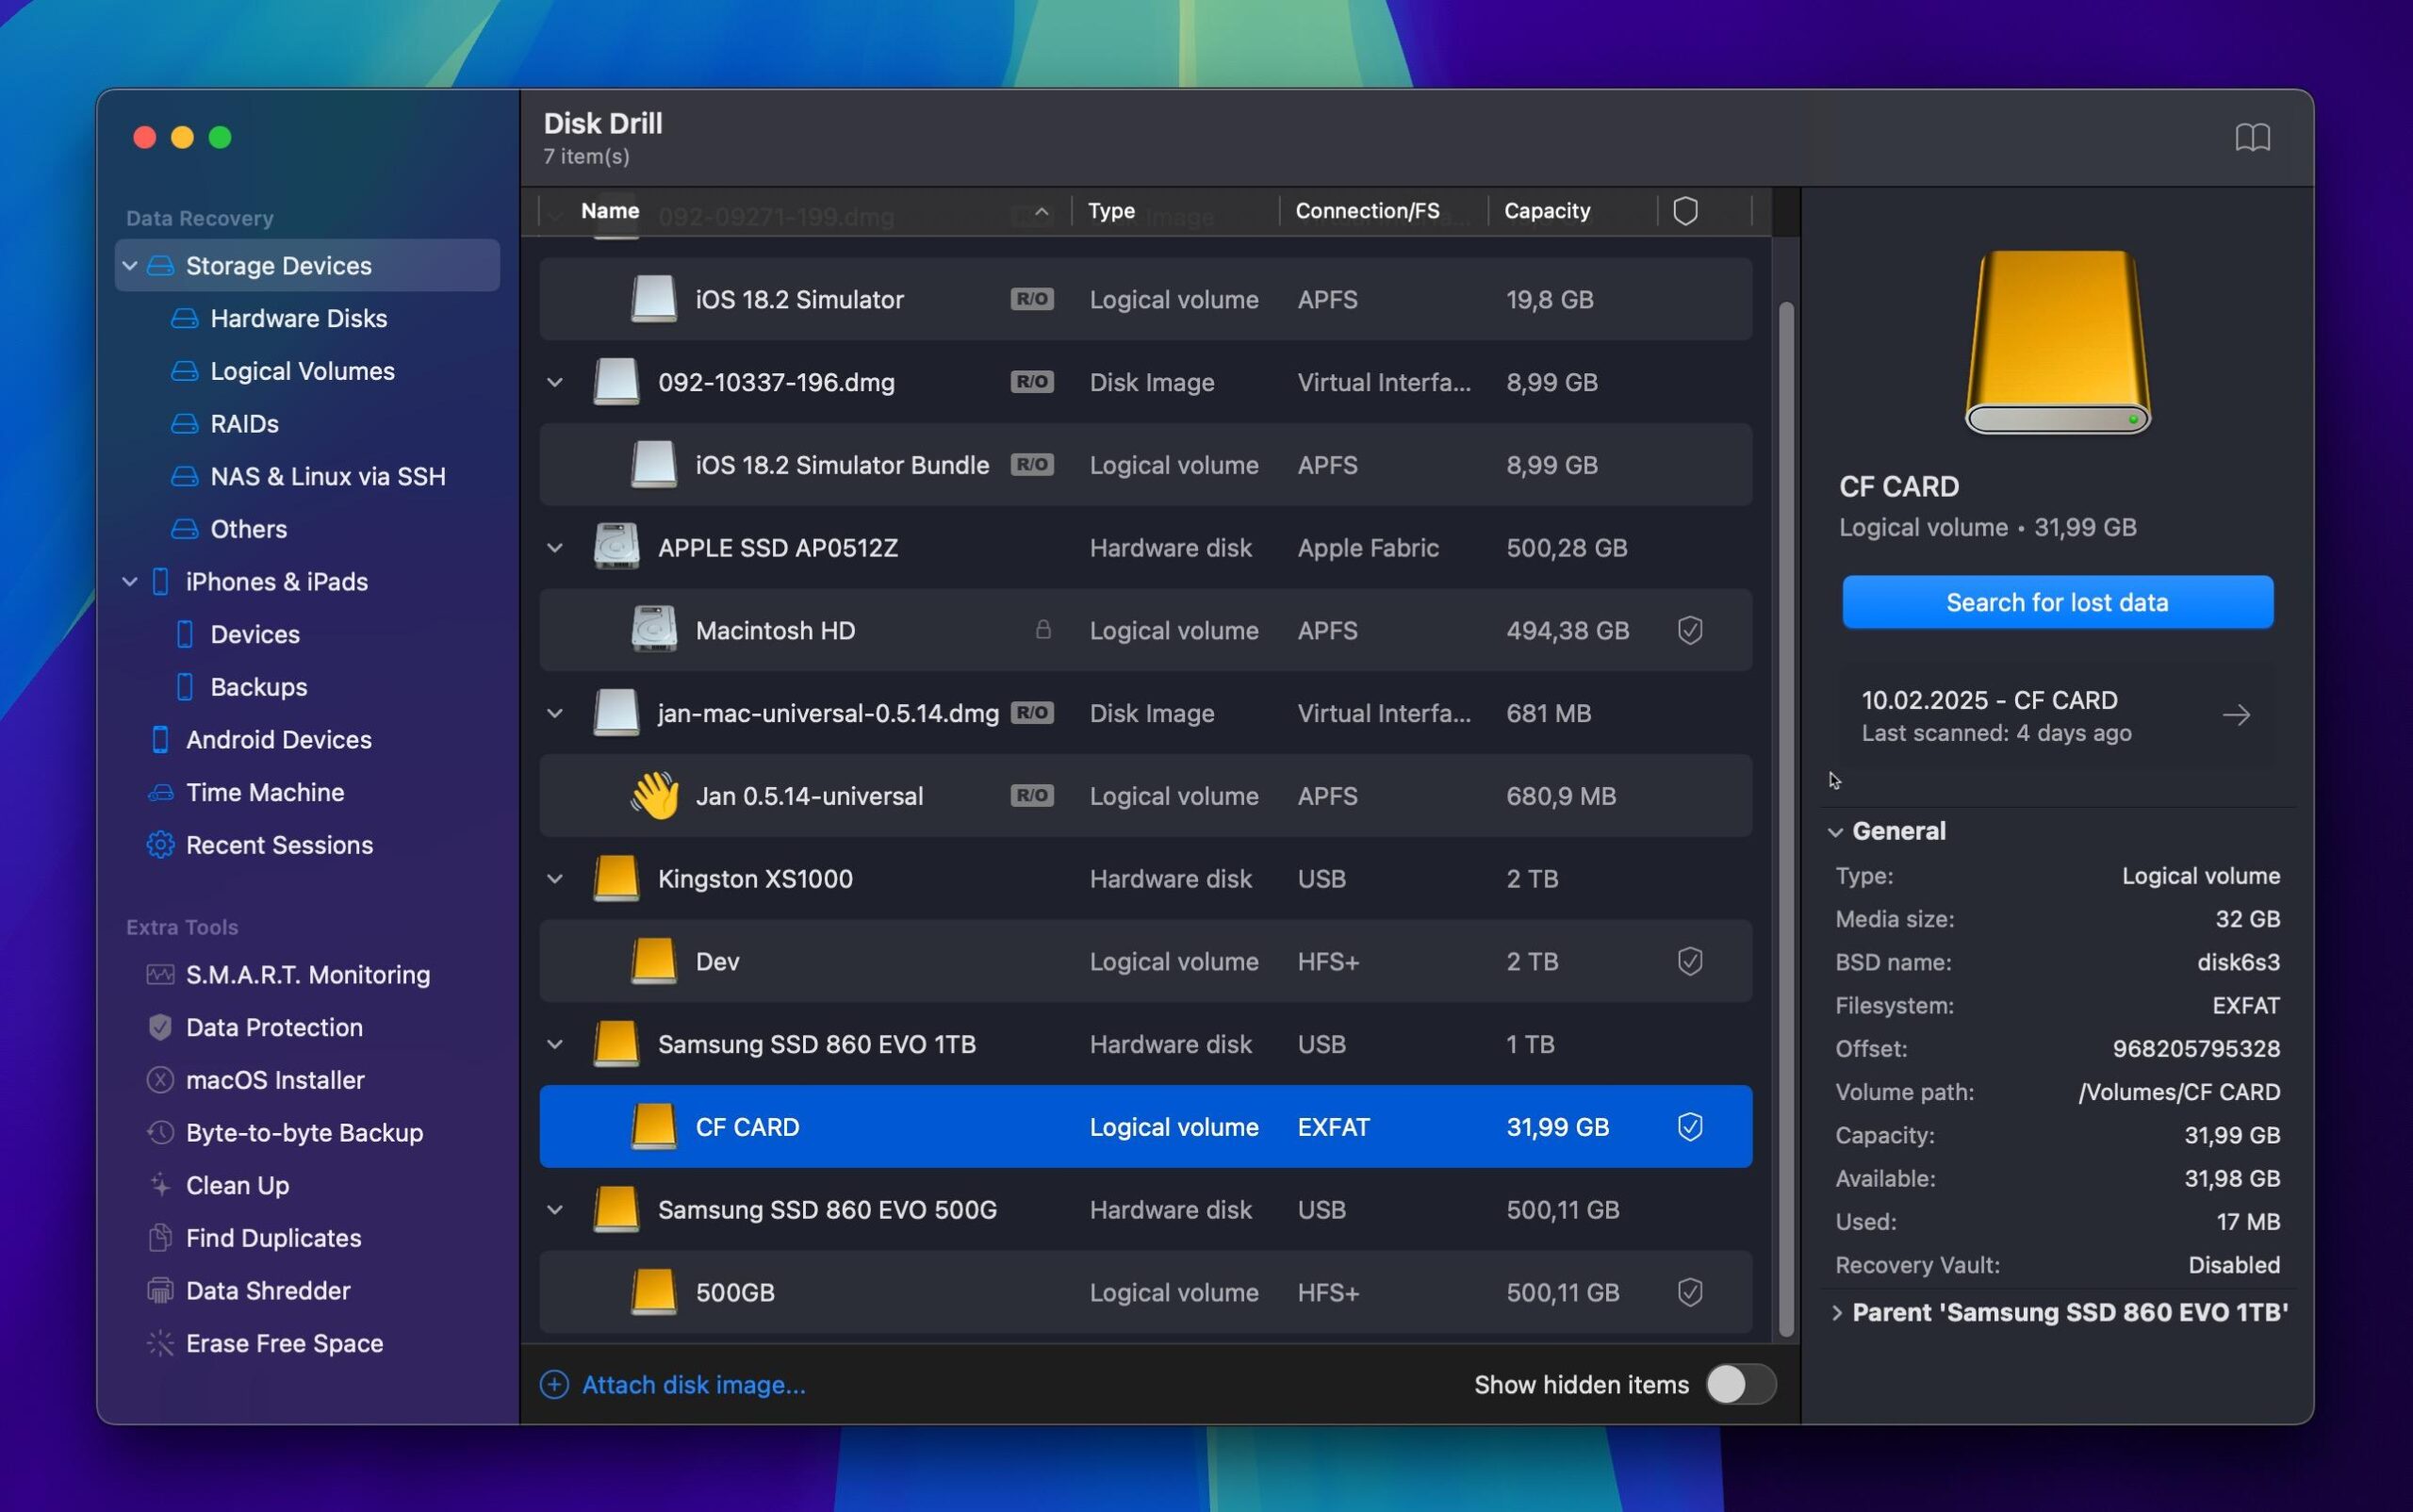Sort by Name column header
The width and height of the screenshot is (2413, 1512).
pyautogui.click(x=610, y=211)
